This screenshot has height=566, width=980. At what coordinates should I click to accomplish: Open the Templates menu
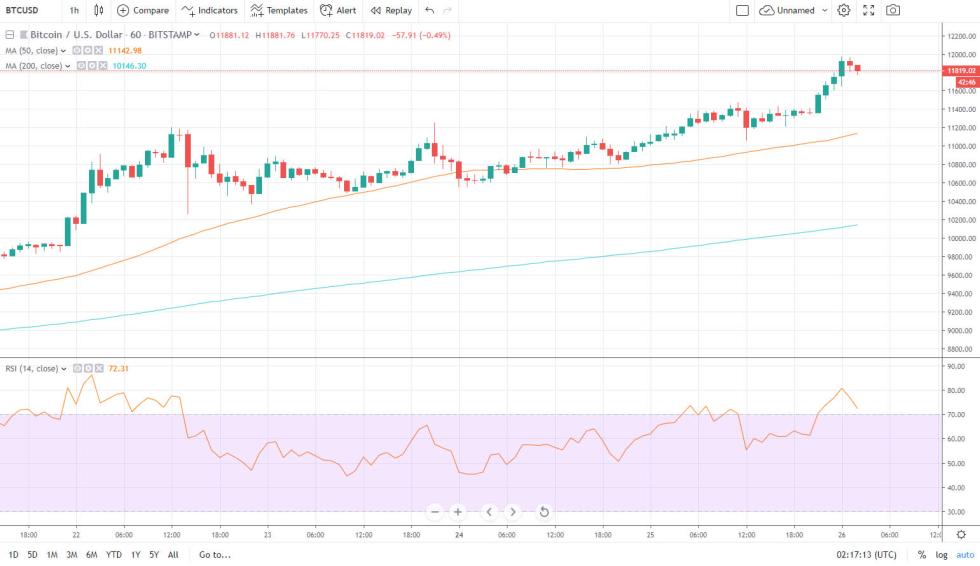coord(279,10)
